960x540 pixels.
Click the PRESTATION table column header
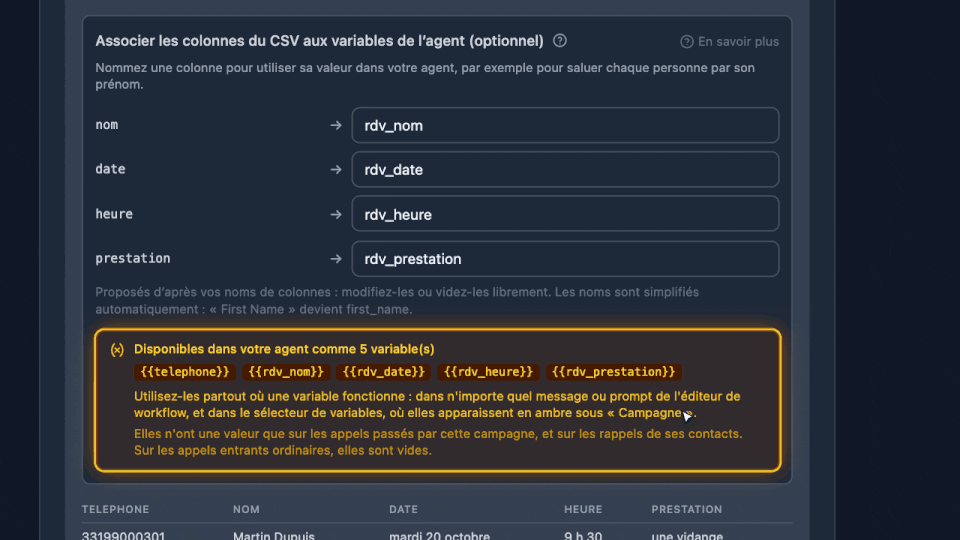[686, 509]
